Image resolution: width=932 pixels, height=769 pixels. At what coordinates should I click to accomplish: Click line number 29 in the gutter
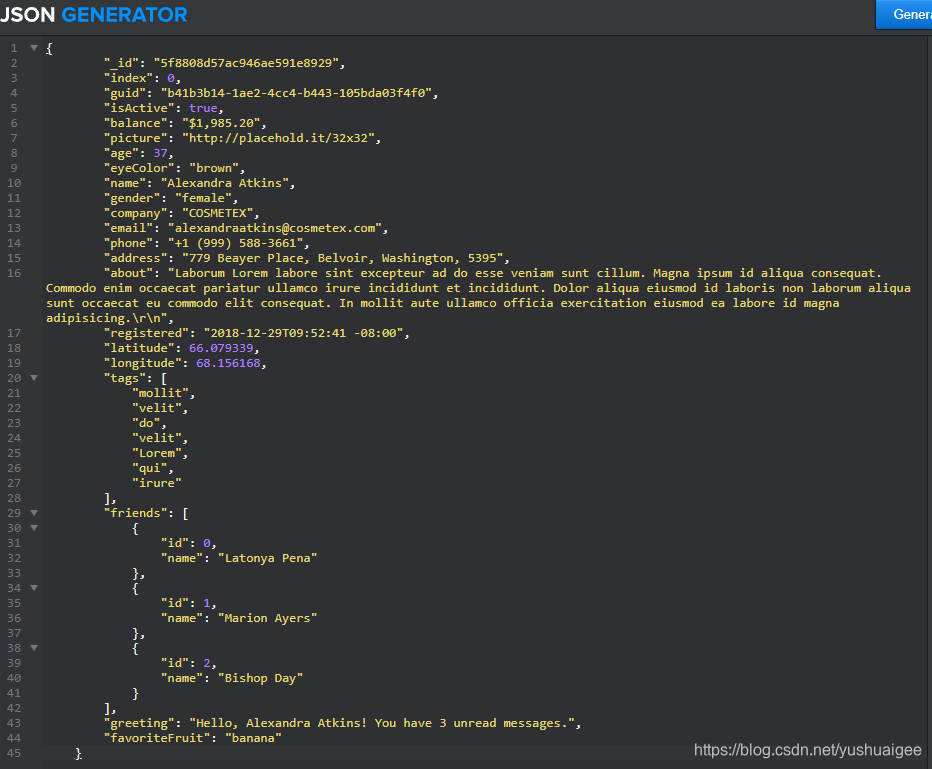(x=14, y=513)
